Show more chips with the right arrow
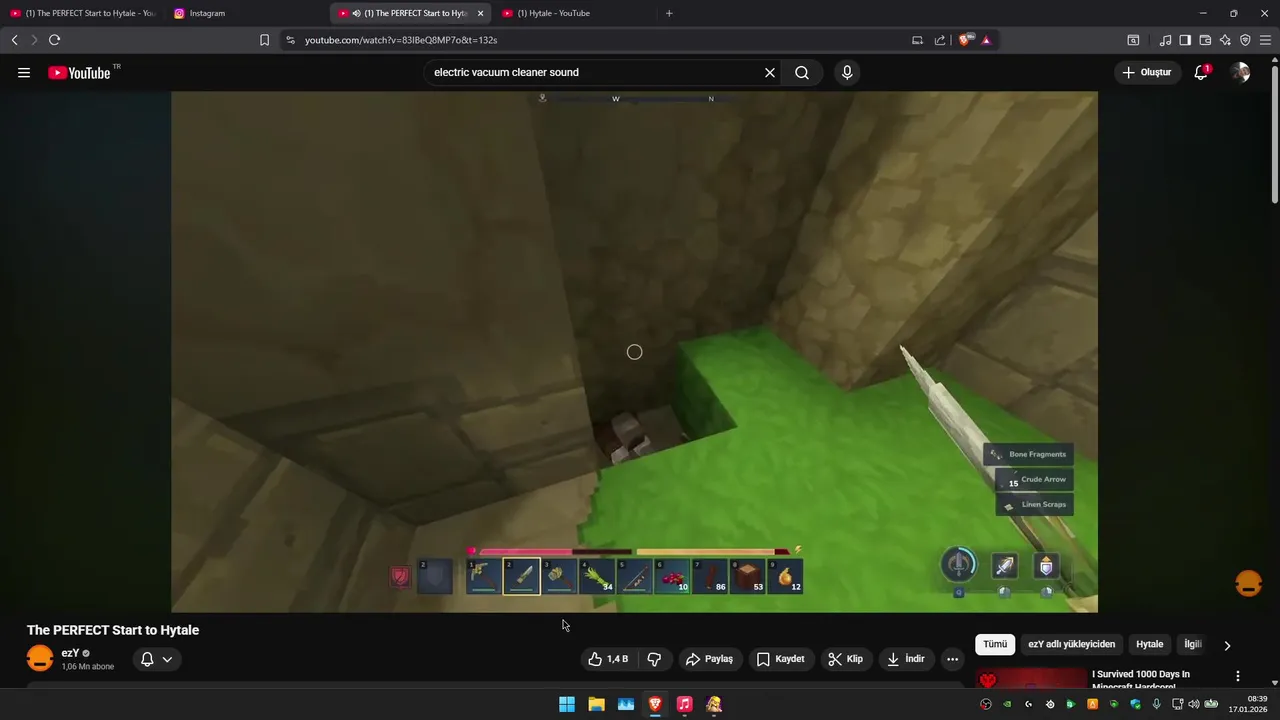This screenshot has height=720, width=1280. point(1227,645)
